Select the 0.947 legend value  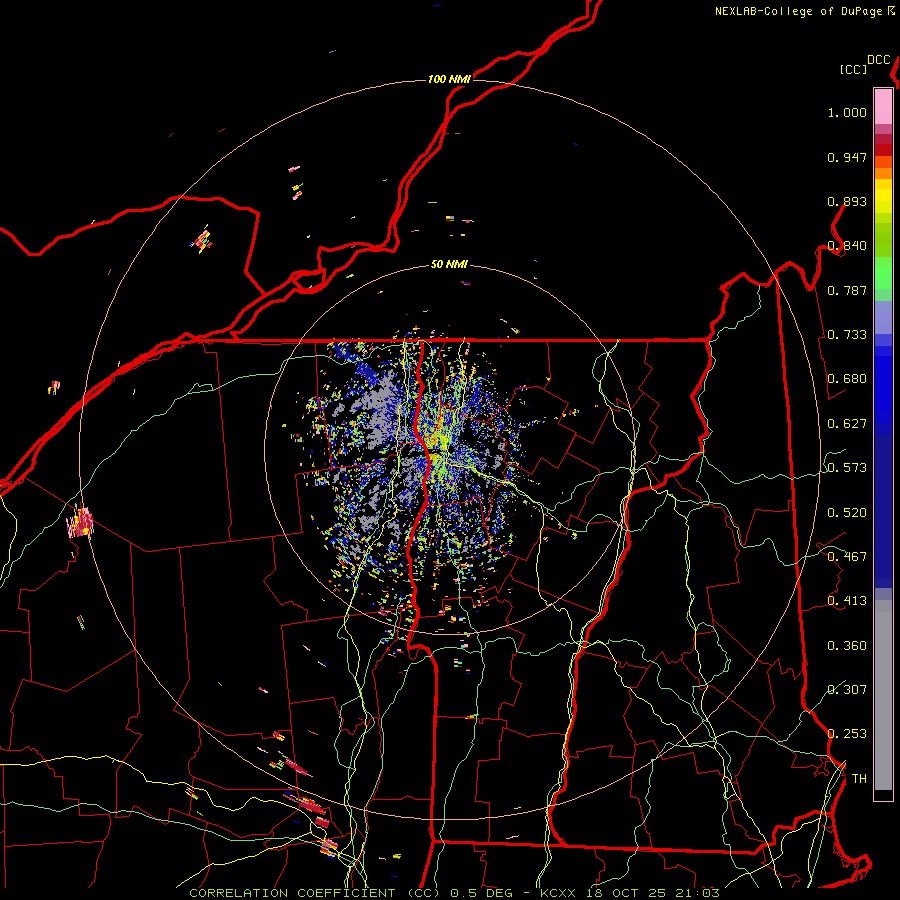[x=847, y=157]
